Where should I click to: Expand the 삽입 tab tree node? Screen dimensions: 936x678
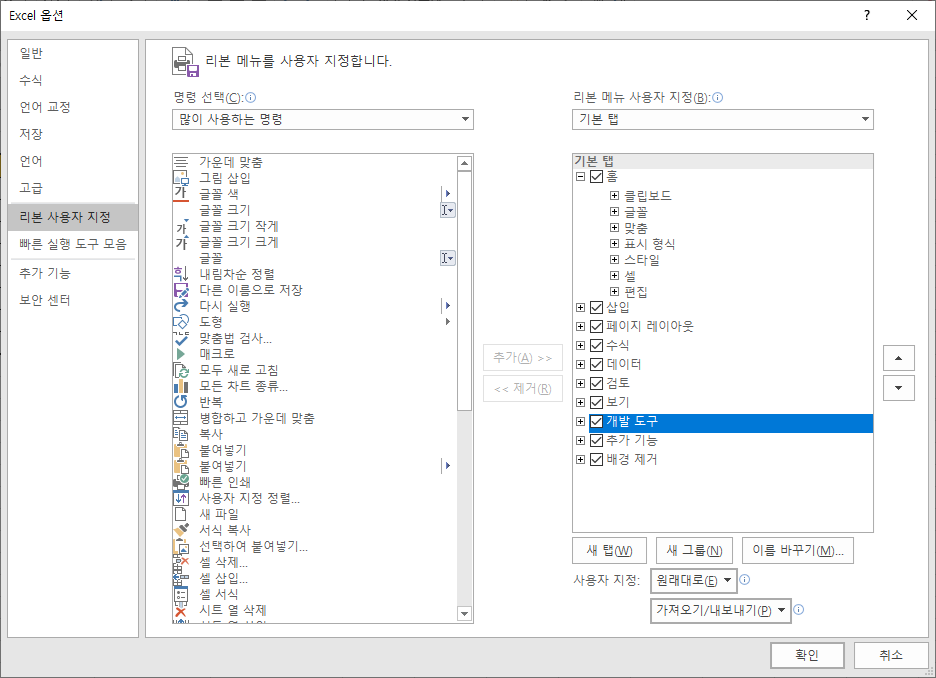click(x=580, y=308)
